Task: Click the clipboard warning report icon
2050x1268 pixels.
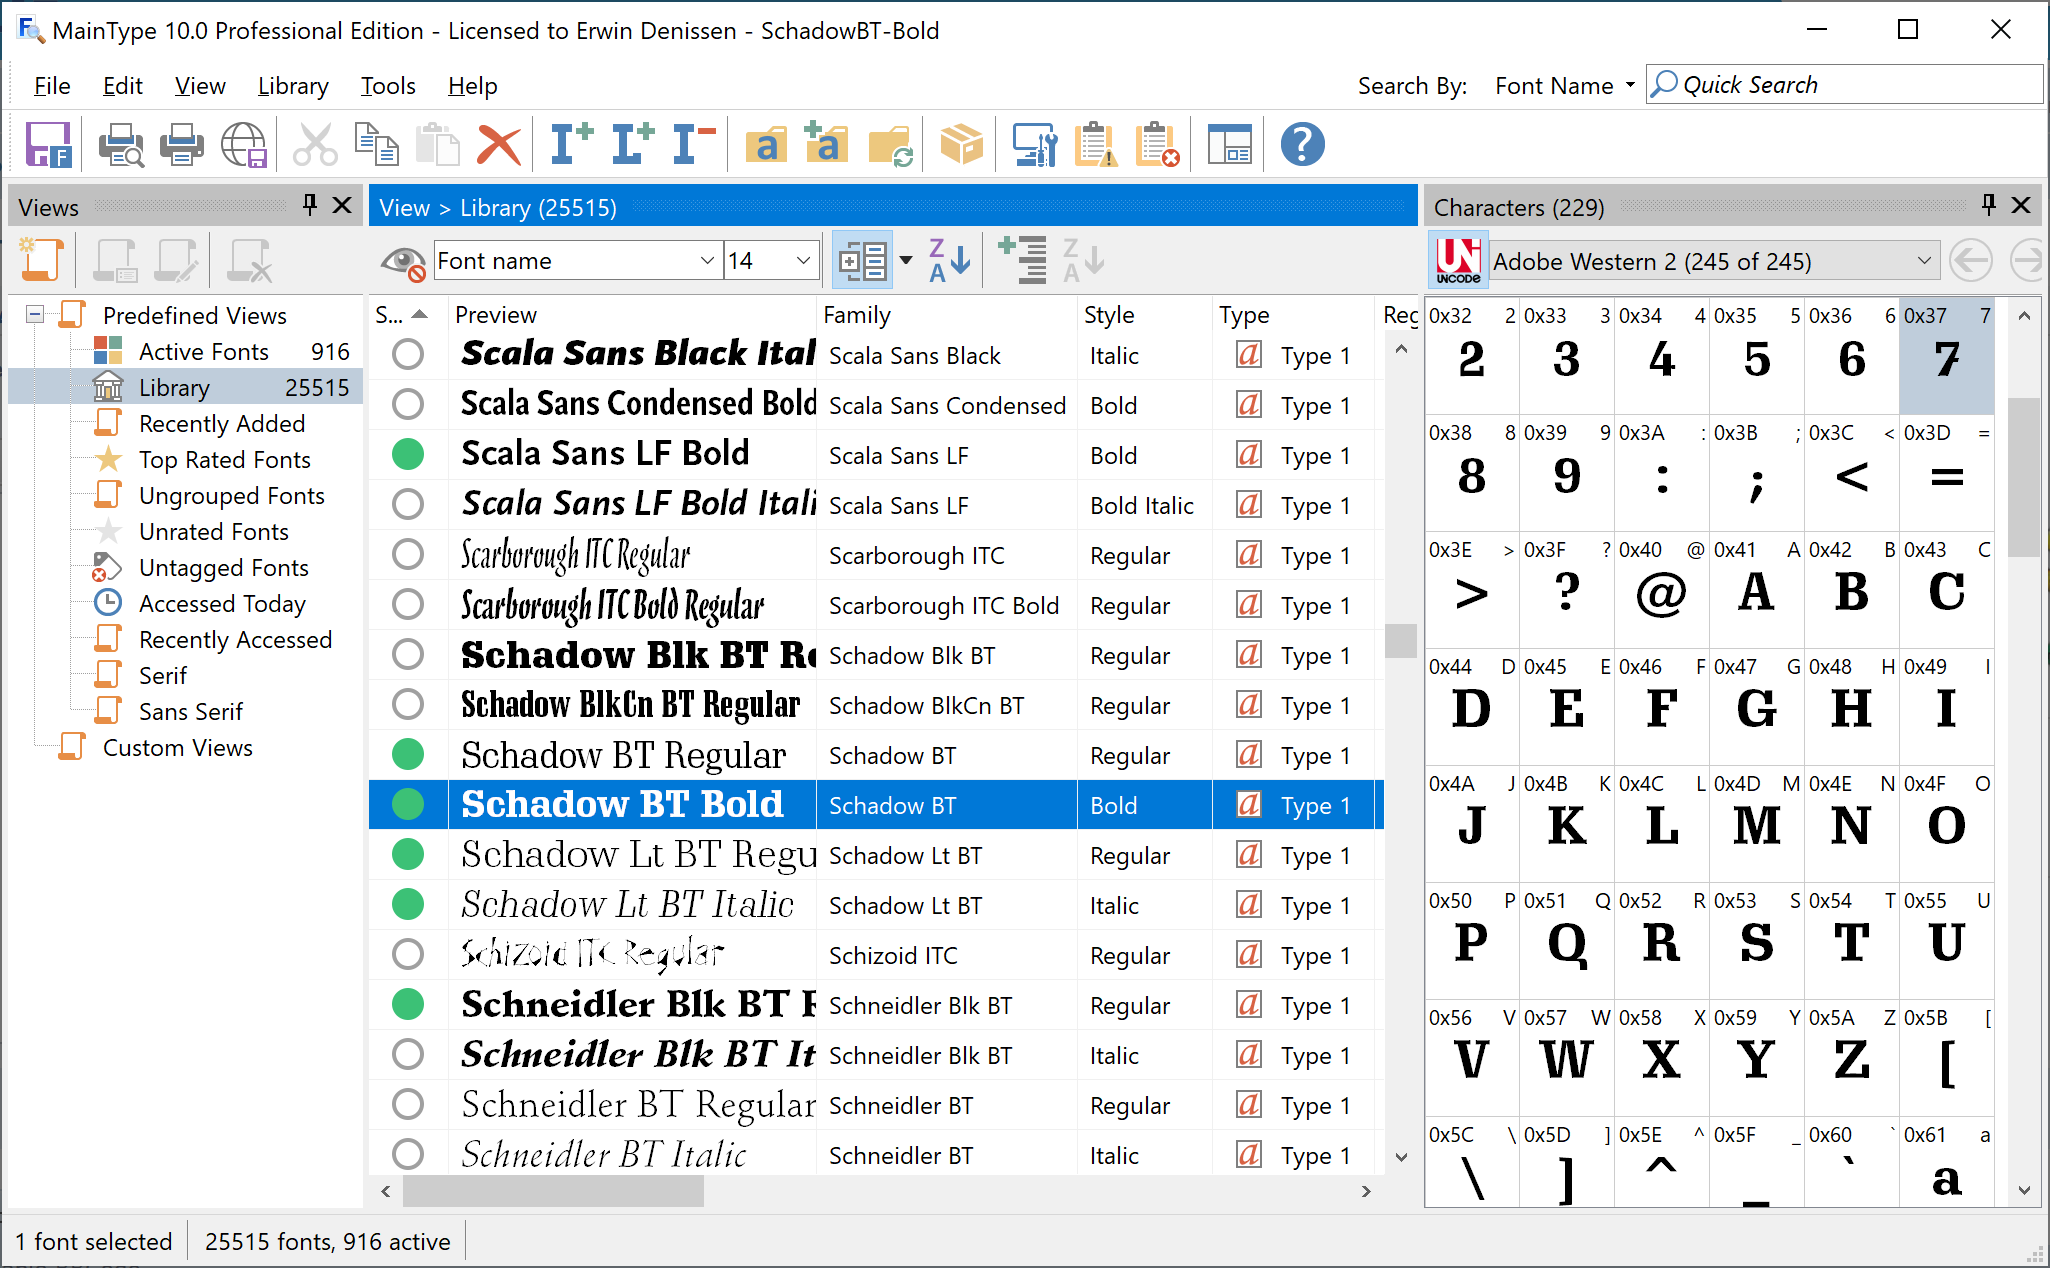Action: pyautogui.click(x=1096, y=145)
